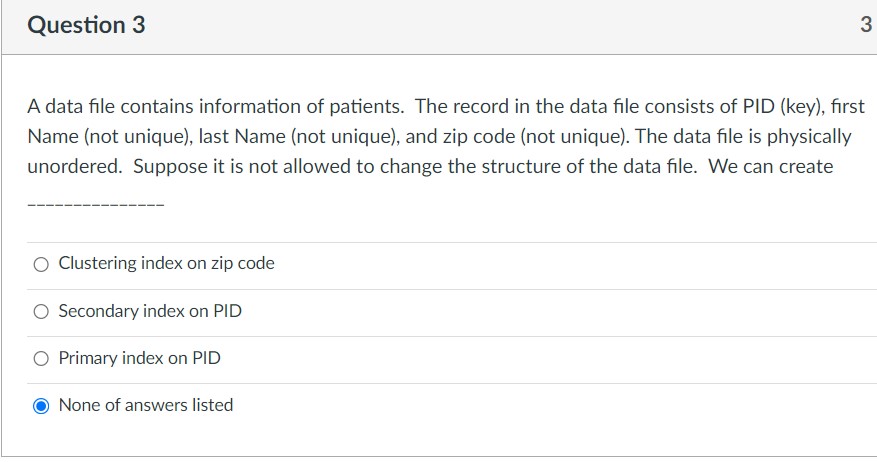
Task: Click the "Clustering index on zip code" answer label
Action: 166,263
